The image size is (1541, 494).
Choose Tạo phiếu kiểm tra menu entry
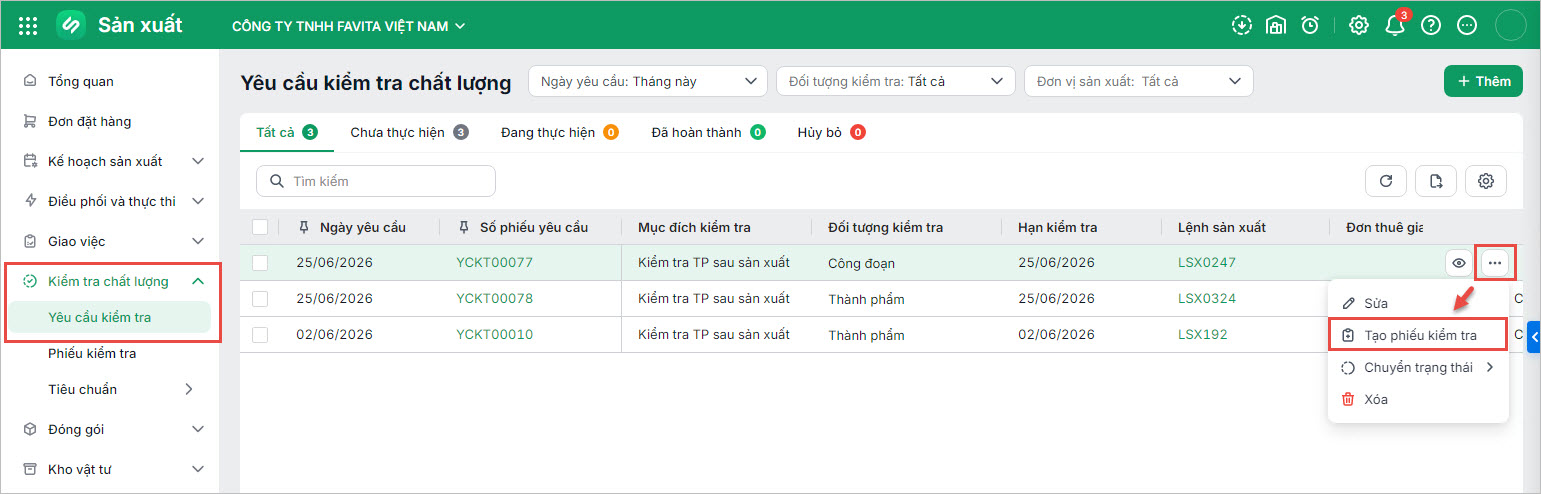coord(1418,335)
